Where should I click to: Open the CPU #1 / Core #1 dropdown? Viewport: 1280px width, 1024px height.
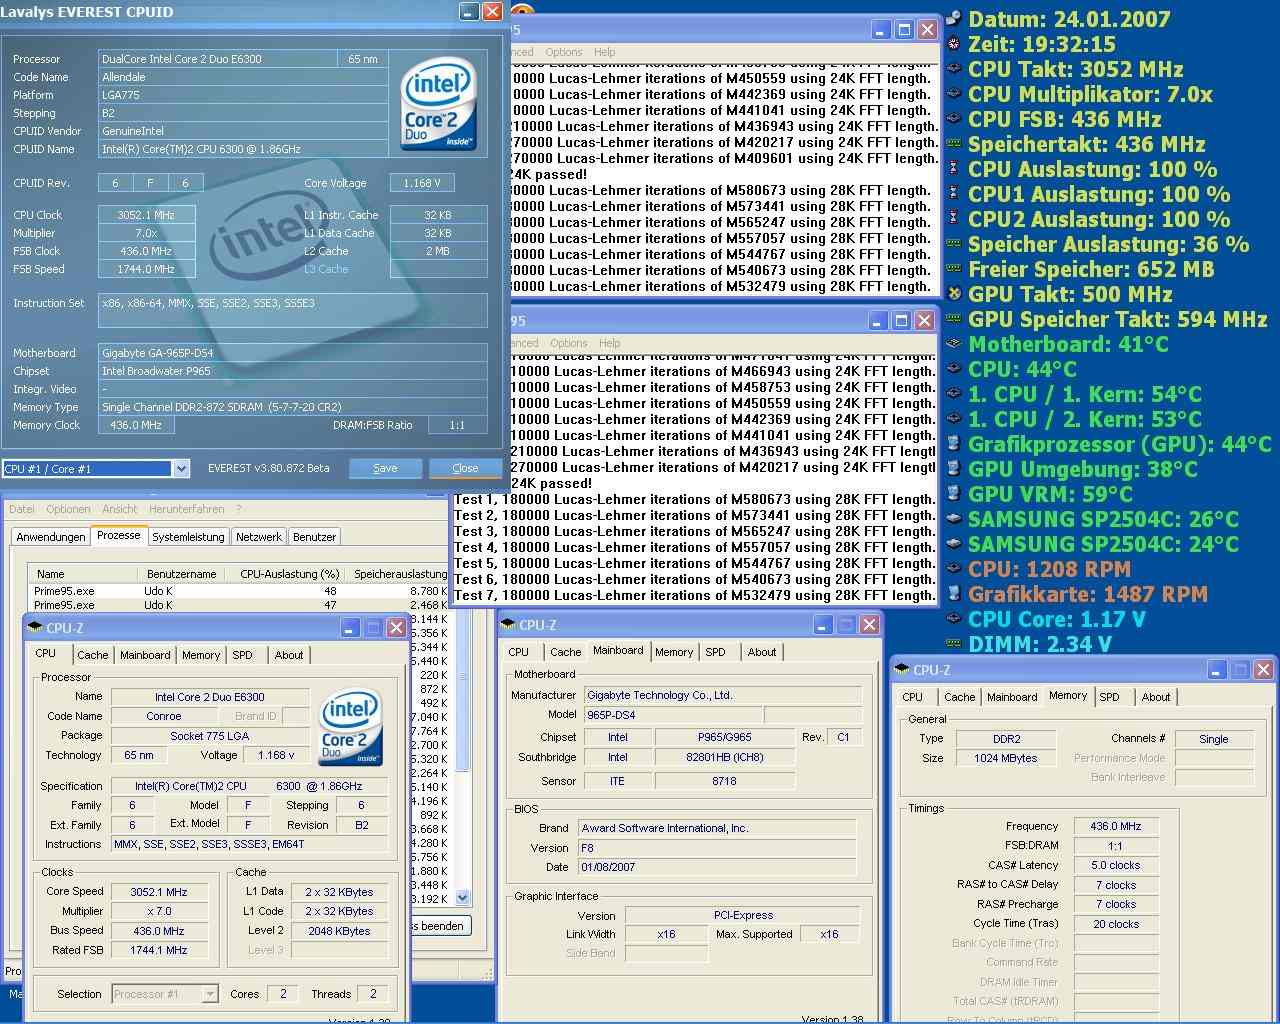[181, 468]
